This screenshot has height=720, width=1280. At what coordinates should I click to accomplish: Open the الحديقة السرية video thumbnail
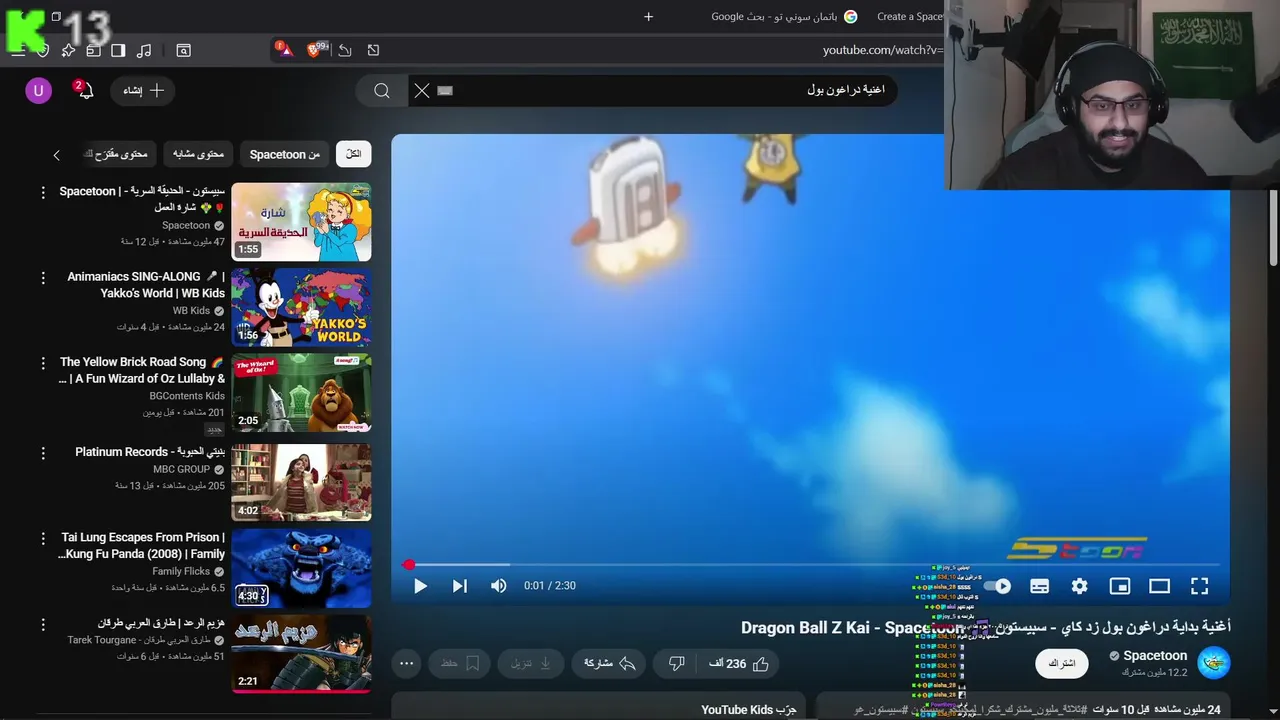(301, 222)
